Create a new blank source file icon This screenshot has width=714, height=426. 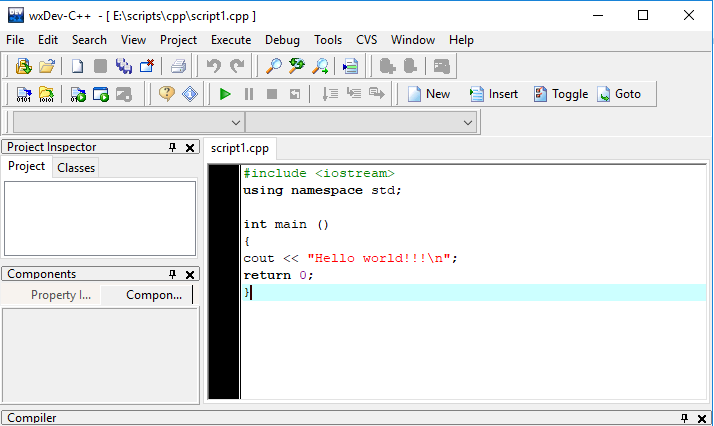(77, 66)
